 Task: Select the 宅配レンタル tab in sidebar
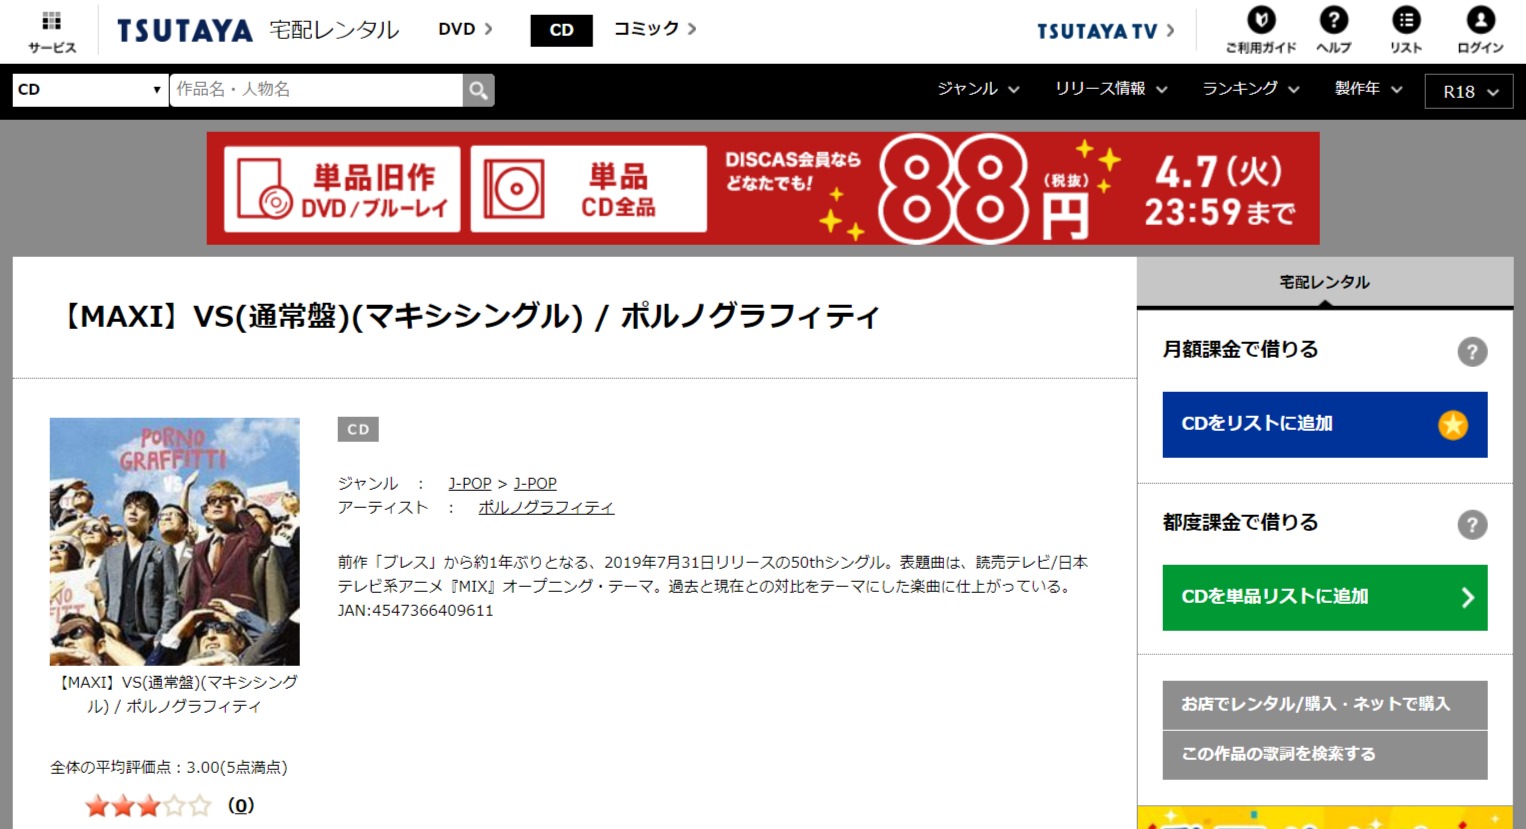(1325, 283)
